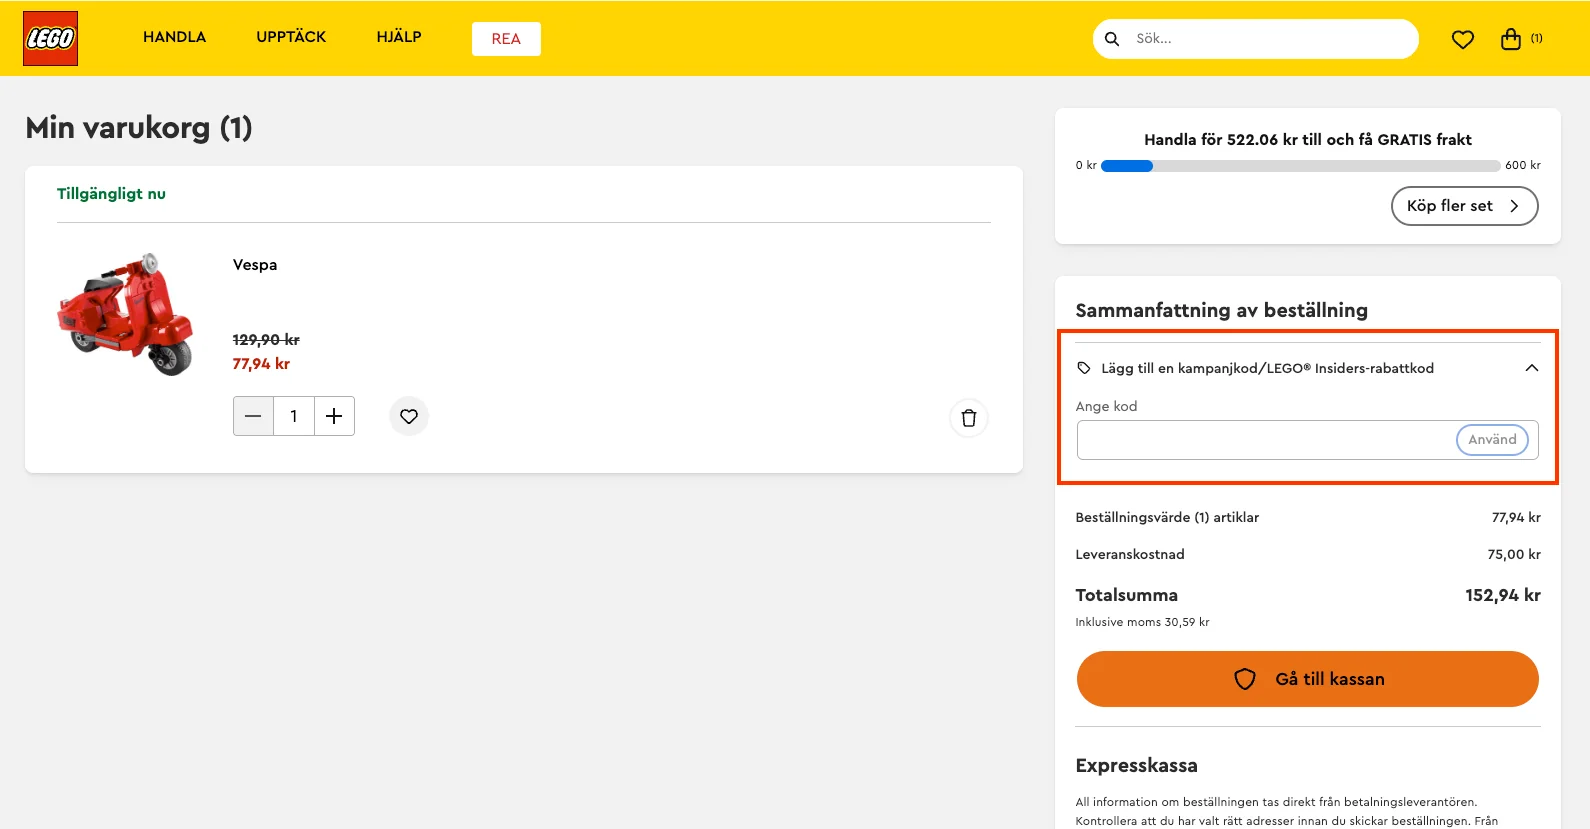The height and width of the screenshot is (829, 1590).
Task: Focus the Ange kod input field
Action: [x=1265, y=440]
